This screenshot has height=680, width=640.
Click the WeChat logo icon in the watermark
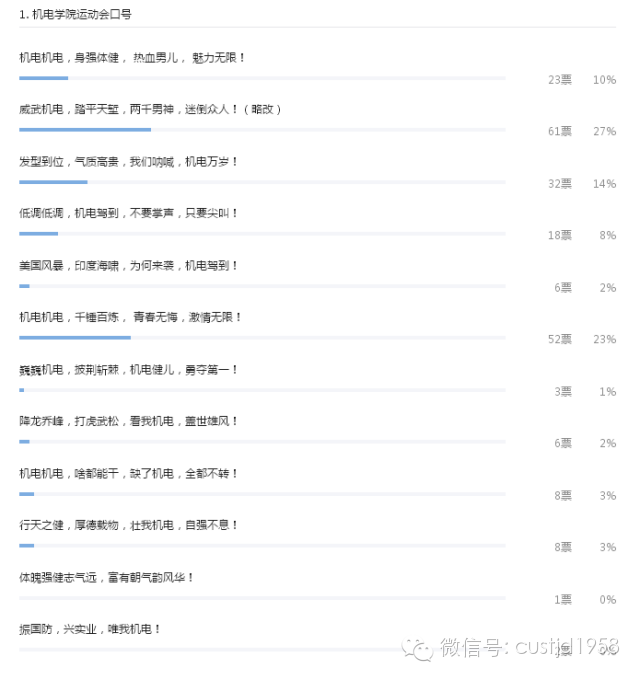[x=417, y=649]
